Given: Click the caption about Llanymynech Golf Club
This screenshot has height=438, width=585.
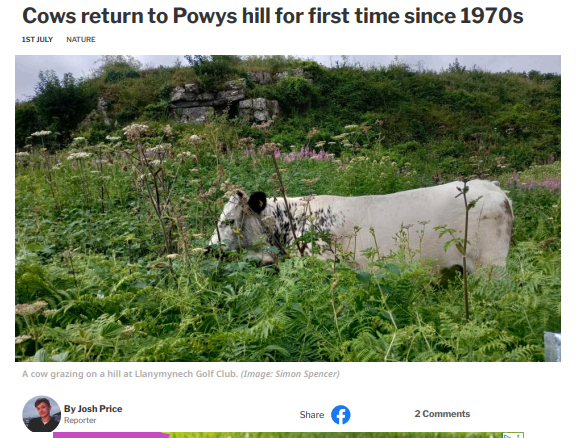Looking at the screenshot, I should tap(130, 373).
